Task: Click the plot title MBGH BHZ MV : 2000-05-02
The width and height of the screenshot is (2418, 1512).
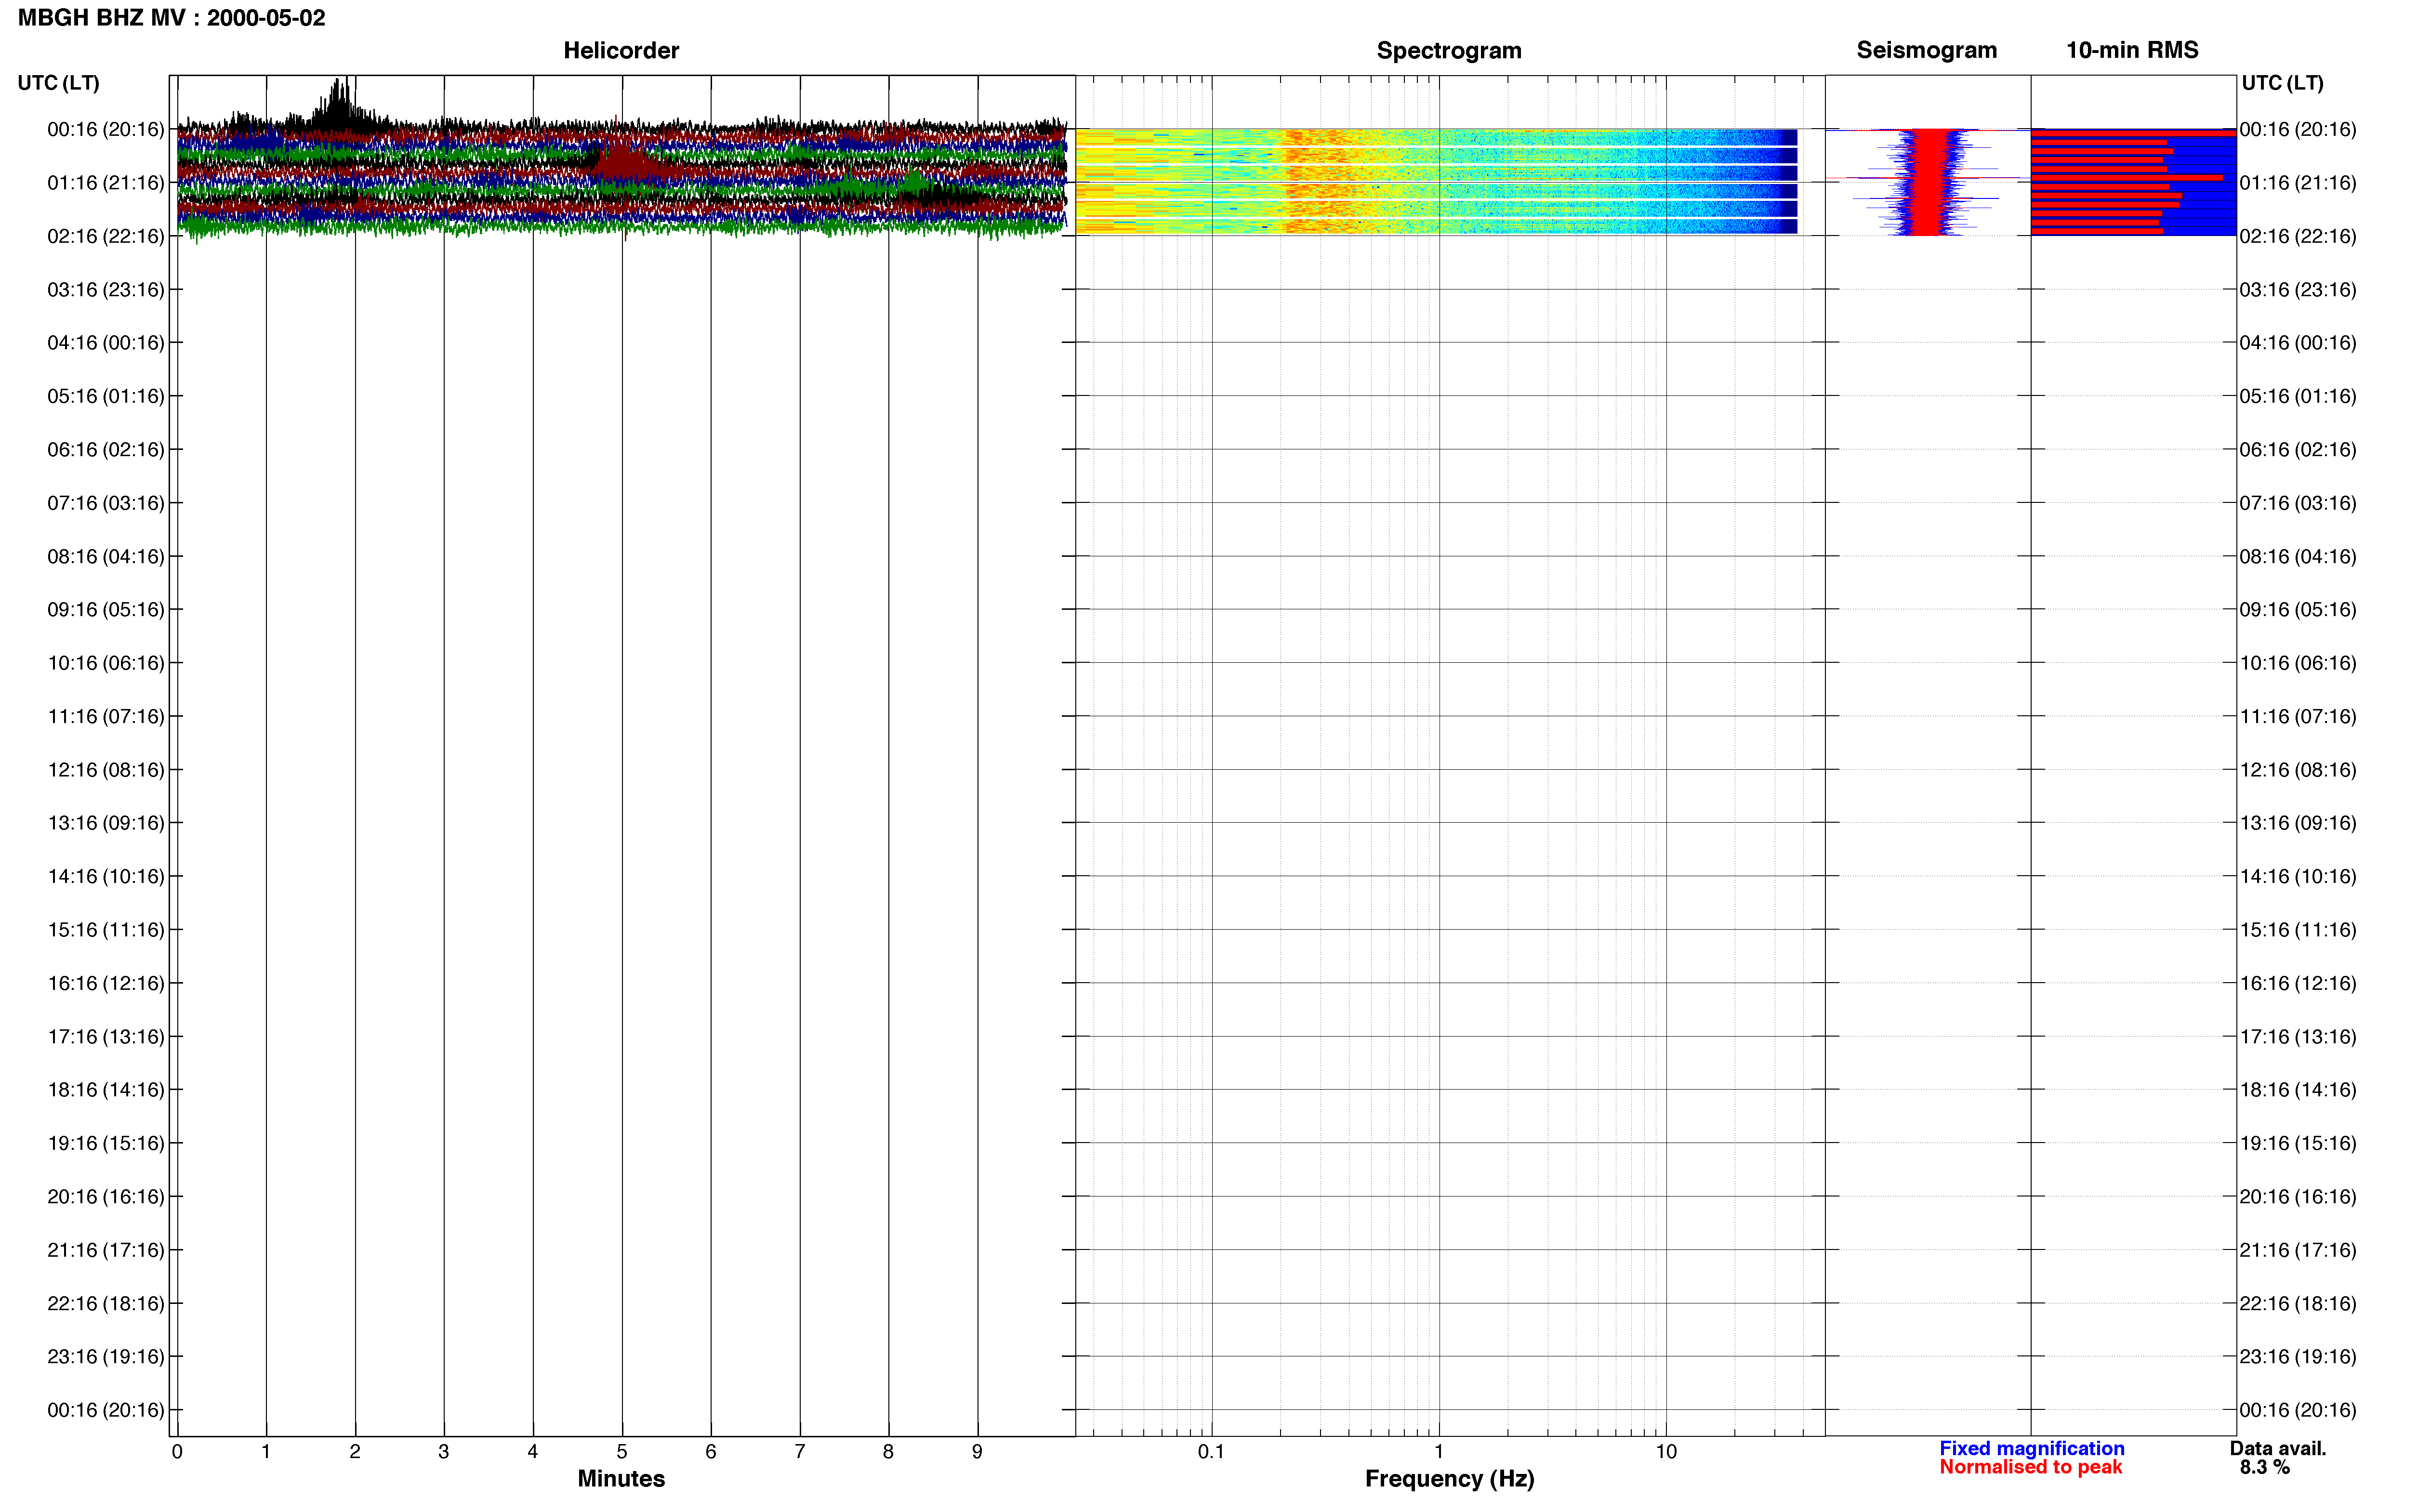Action: [172, 18]
